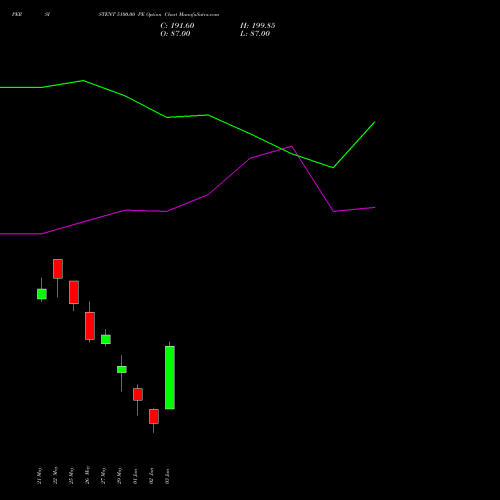This screenshot has height=500, width=500.
Task: Click the '29 May' date axis label
Action: (119, 476)
